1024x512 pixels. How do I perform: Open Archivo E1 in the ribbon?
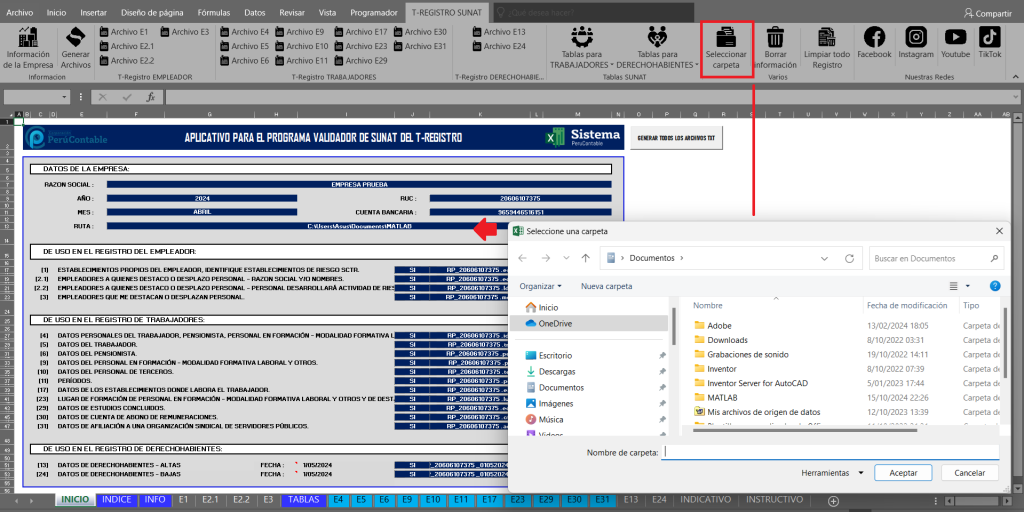point(124,31)
